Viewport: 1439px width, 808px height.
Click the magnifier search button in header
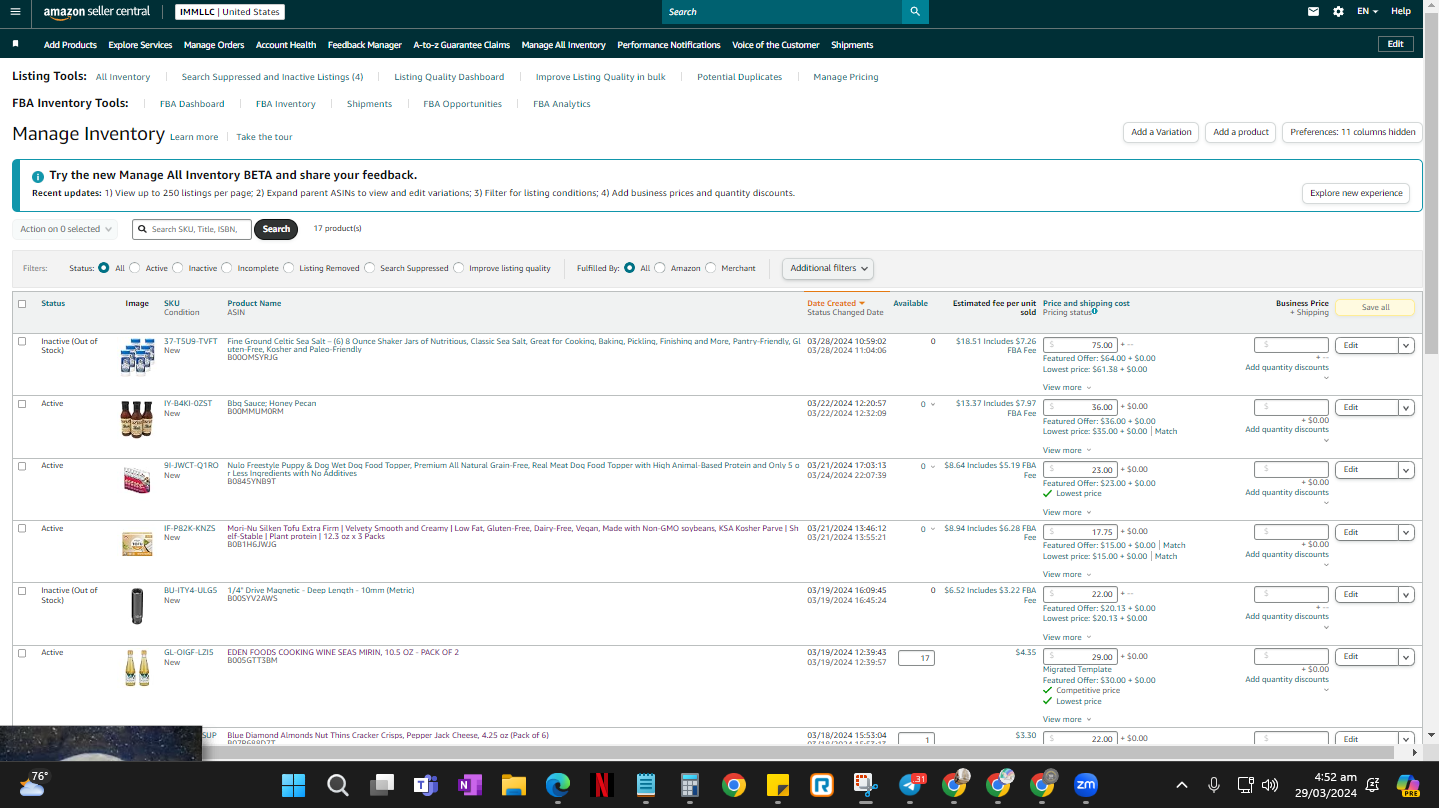tap(915, 12)
